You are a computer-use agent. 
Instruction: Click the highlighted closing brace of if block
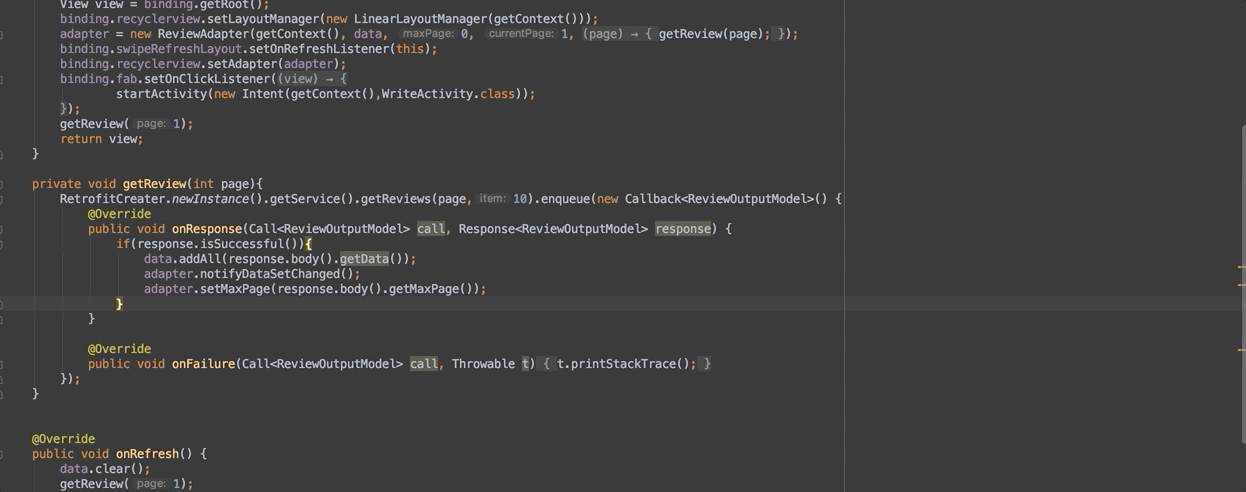tap(119, 304)
